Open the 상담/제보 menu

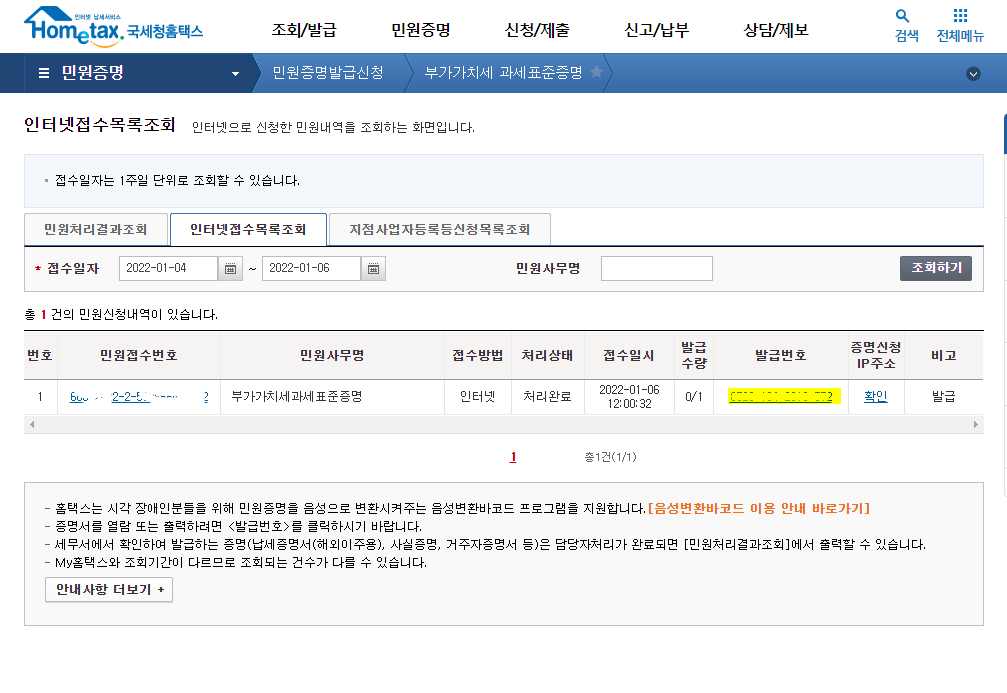[x=776, y=30]
